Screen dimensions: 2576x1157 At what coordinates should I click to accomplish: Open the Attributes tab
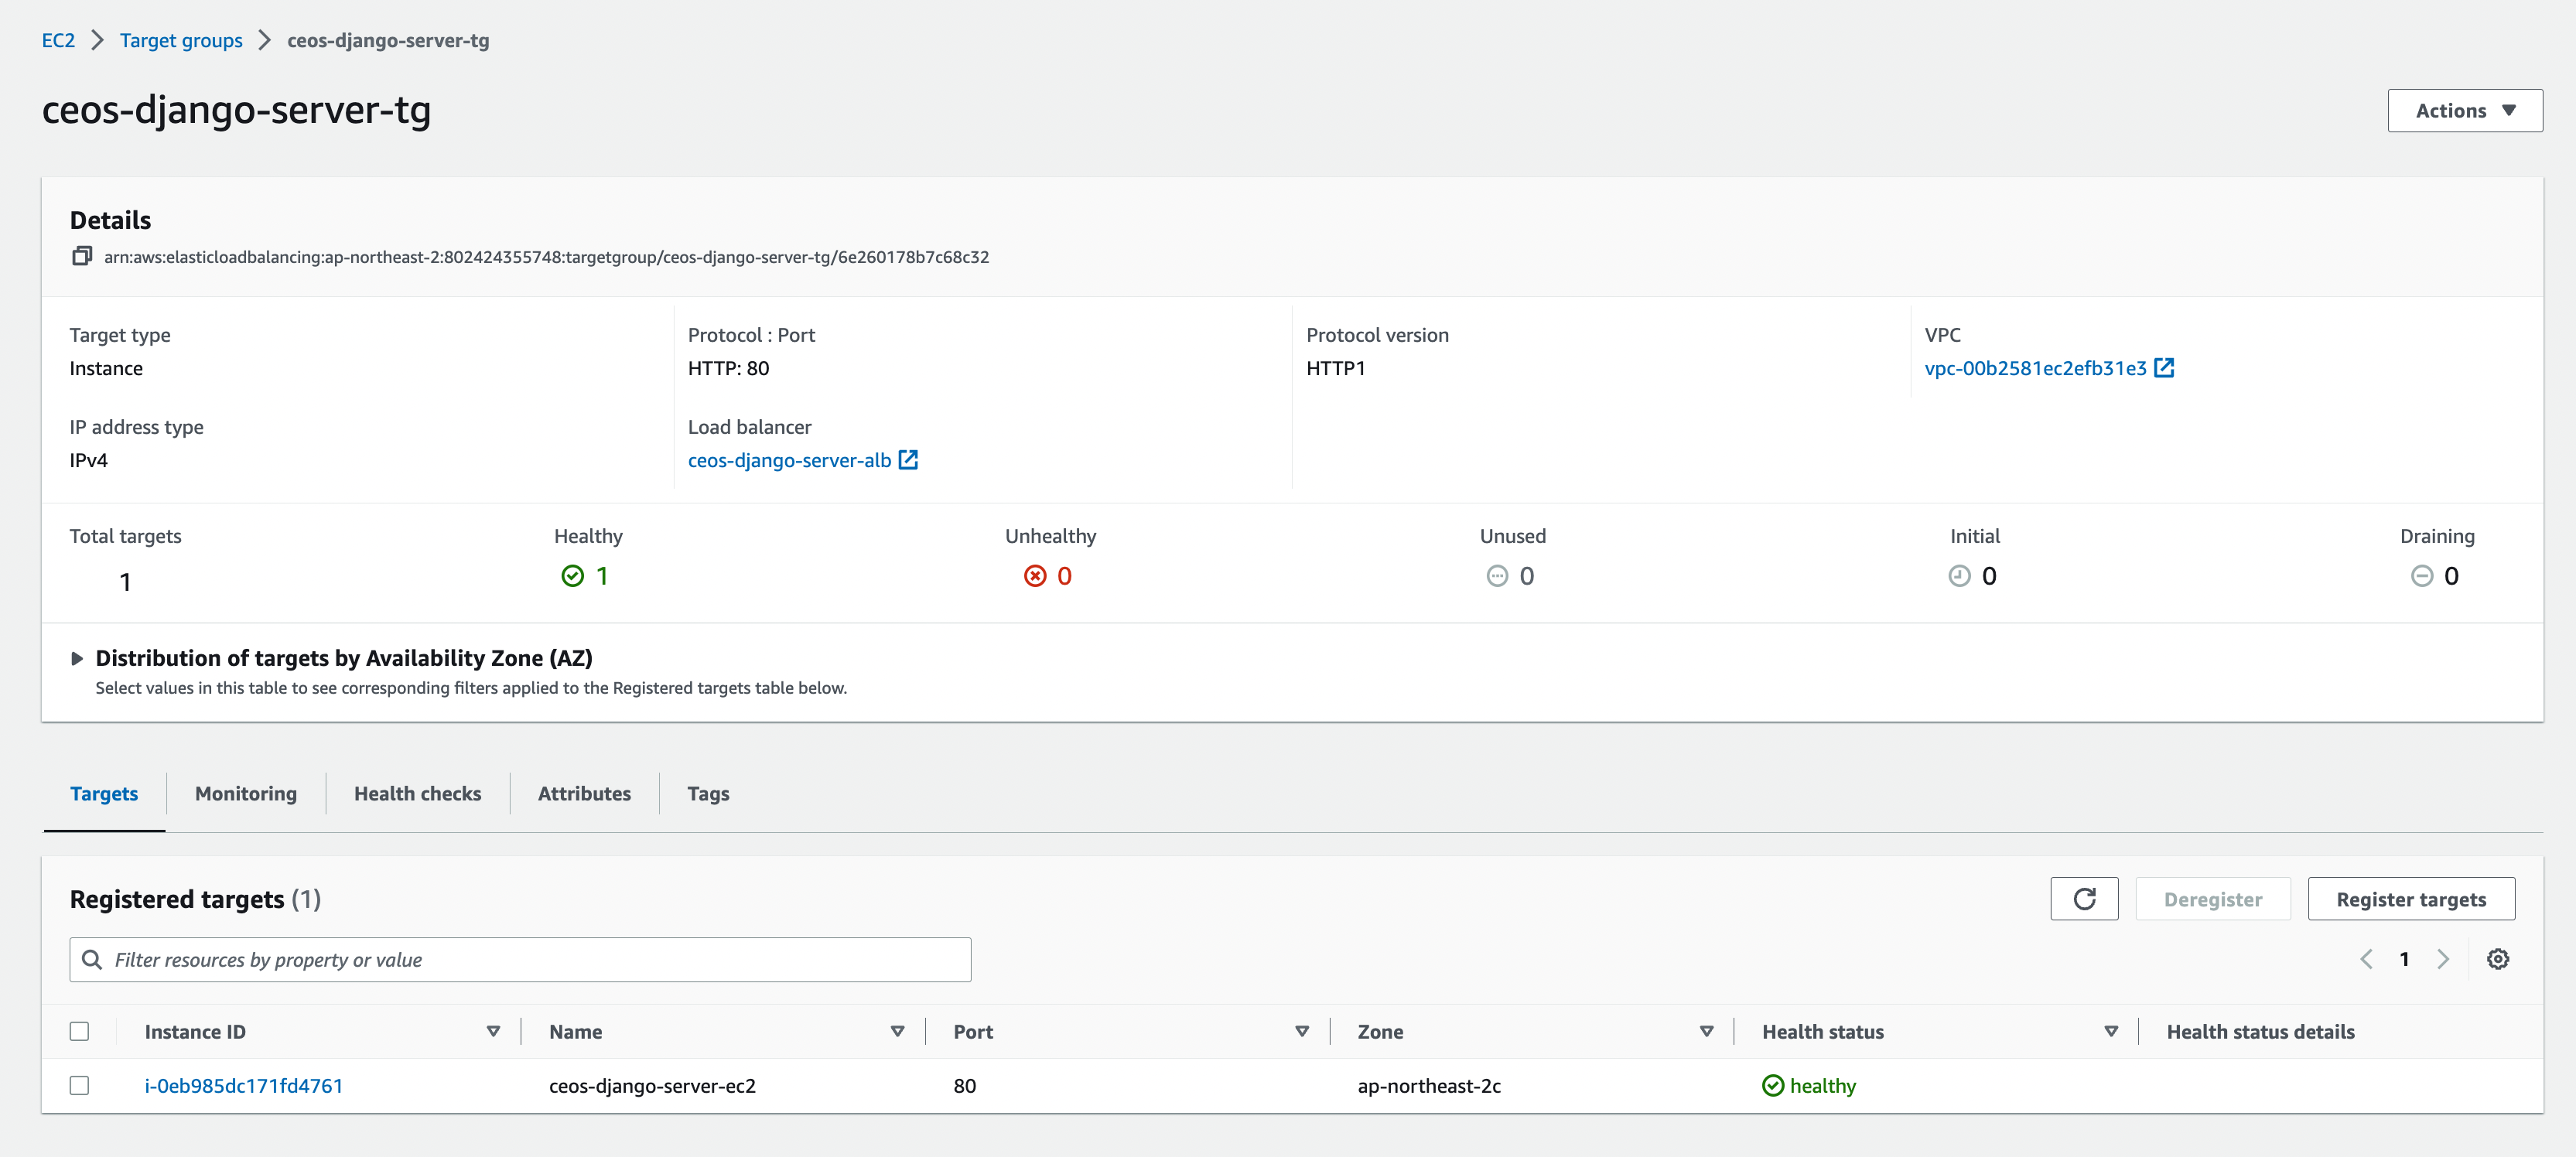click(584, 793)
